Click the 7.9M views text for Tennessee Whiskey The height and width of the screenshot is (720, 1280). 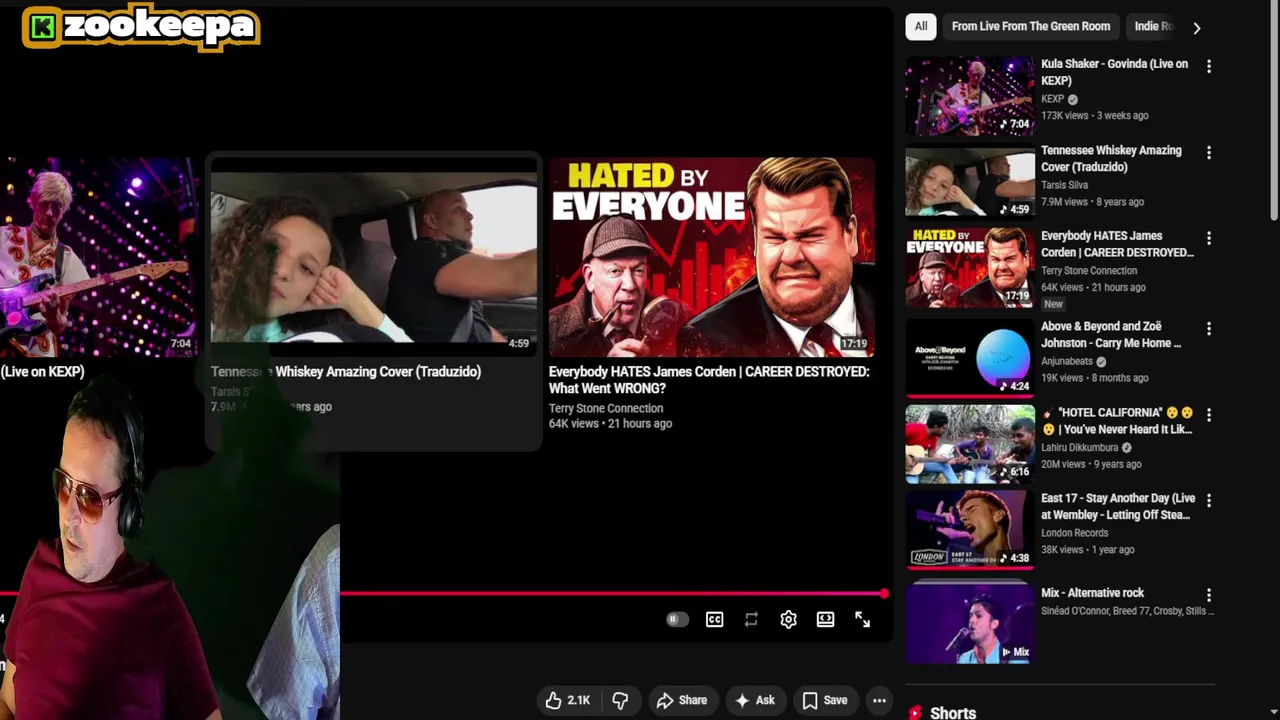pos(1064,202)
